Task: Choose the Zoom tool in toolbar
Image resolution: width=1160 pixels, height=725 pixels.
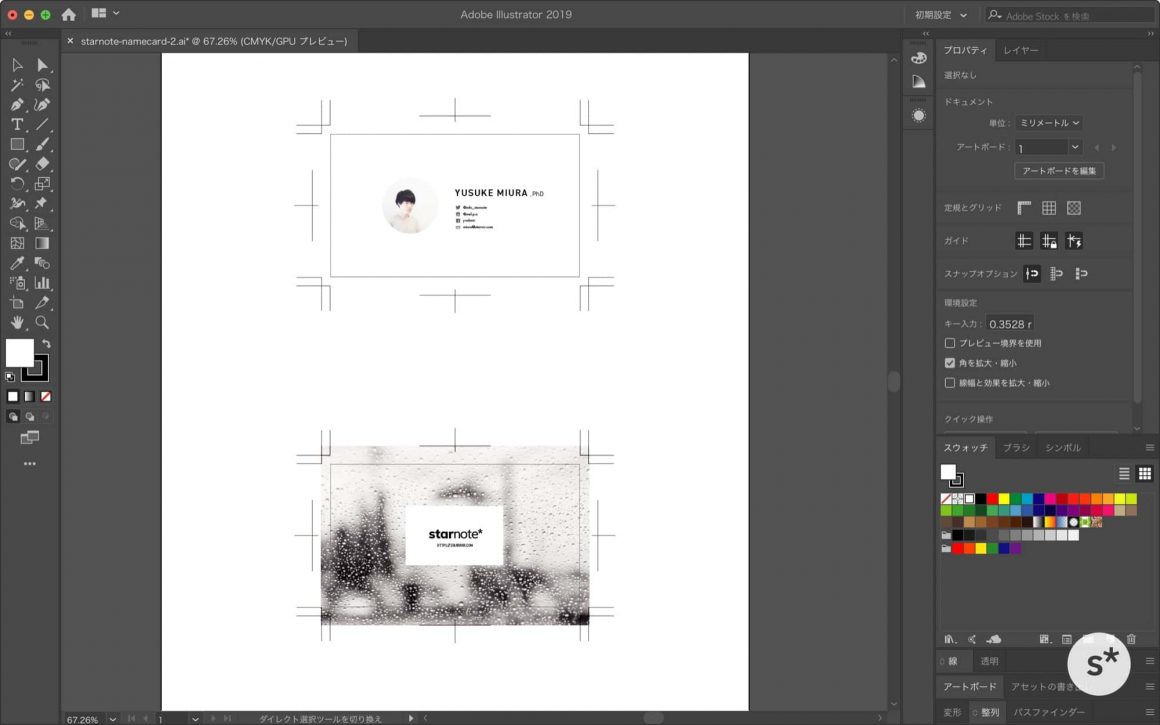Action: (42, 322)
